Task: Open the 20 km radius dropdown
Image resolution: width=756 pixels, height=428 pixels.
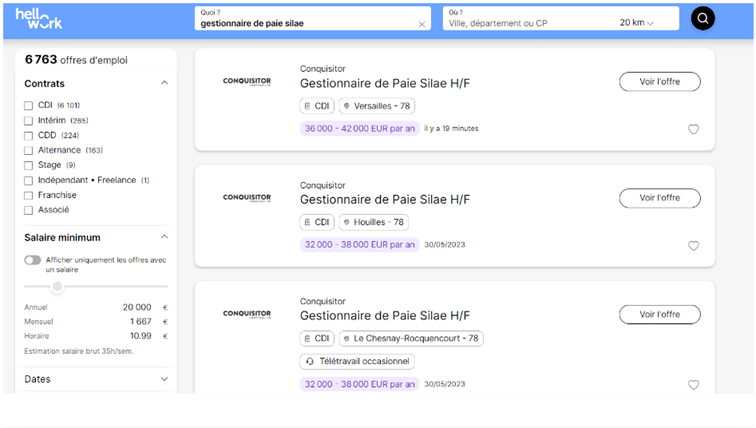Action: [636, 23]
